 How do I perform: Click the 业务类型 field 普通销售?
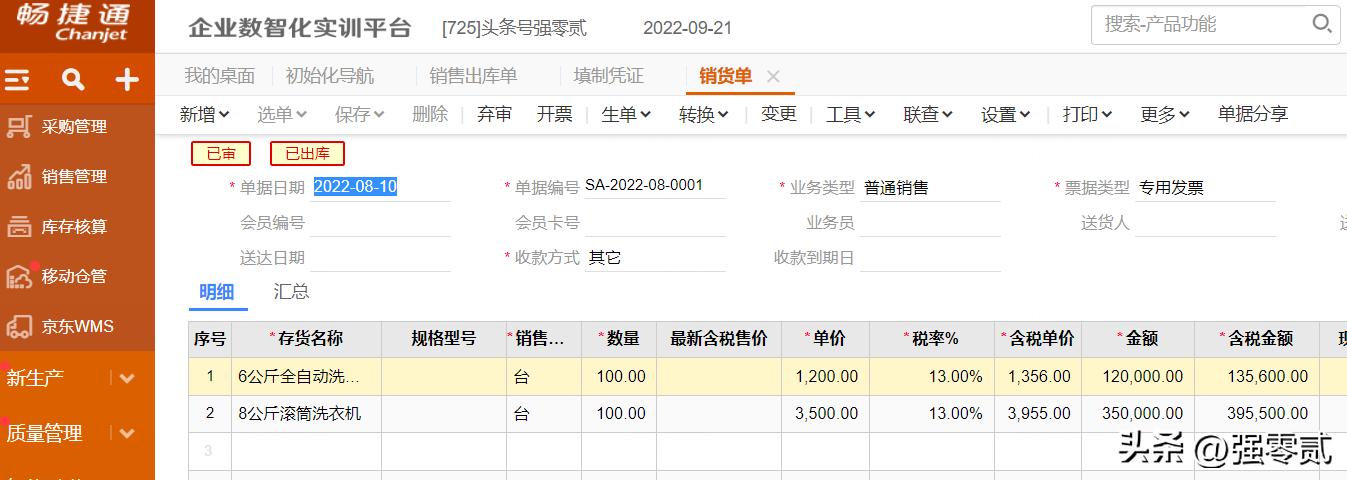pos(930,187)
